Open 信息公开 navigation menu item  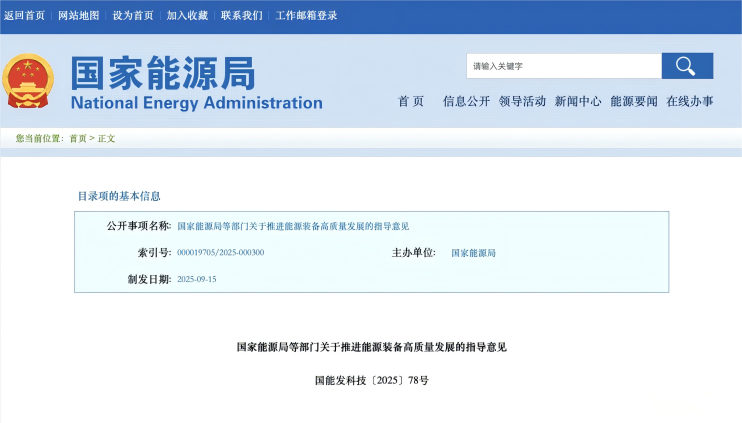(466, 101)
